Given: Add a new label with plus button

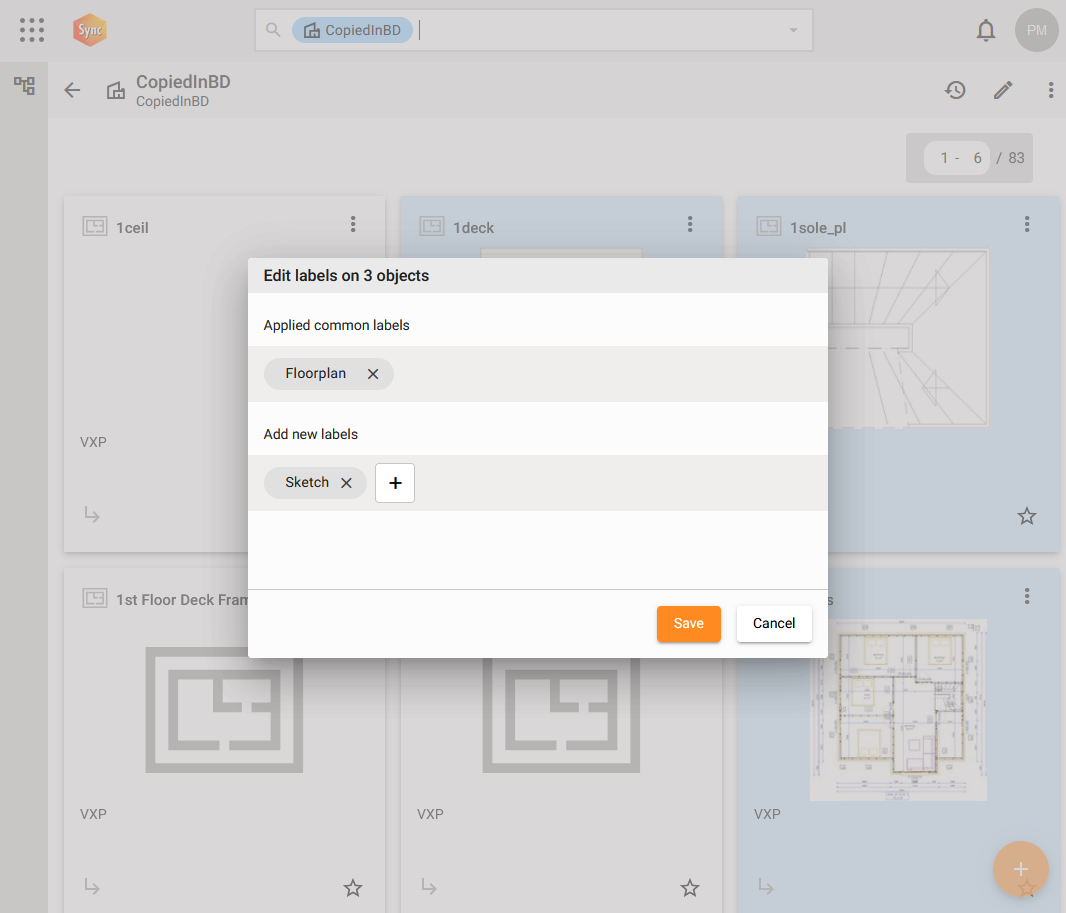Looking at the screenshot, I should coord(395,483).
